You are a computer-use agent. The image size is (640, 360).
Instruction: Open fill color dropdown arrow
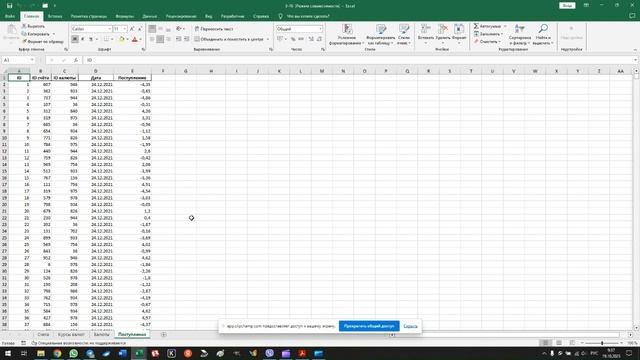(x=127, y=40)
